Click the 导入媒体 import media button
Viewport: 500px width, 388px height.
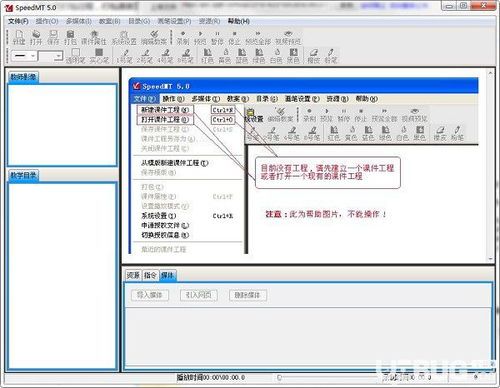[149, 295]
